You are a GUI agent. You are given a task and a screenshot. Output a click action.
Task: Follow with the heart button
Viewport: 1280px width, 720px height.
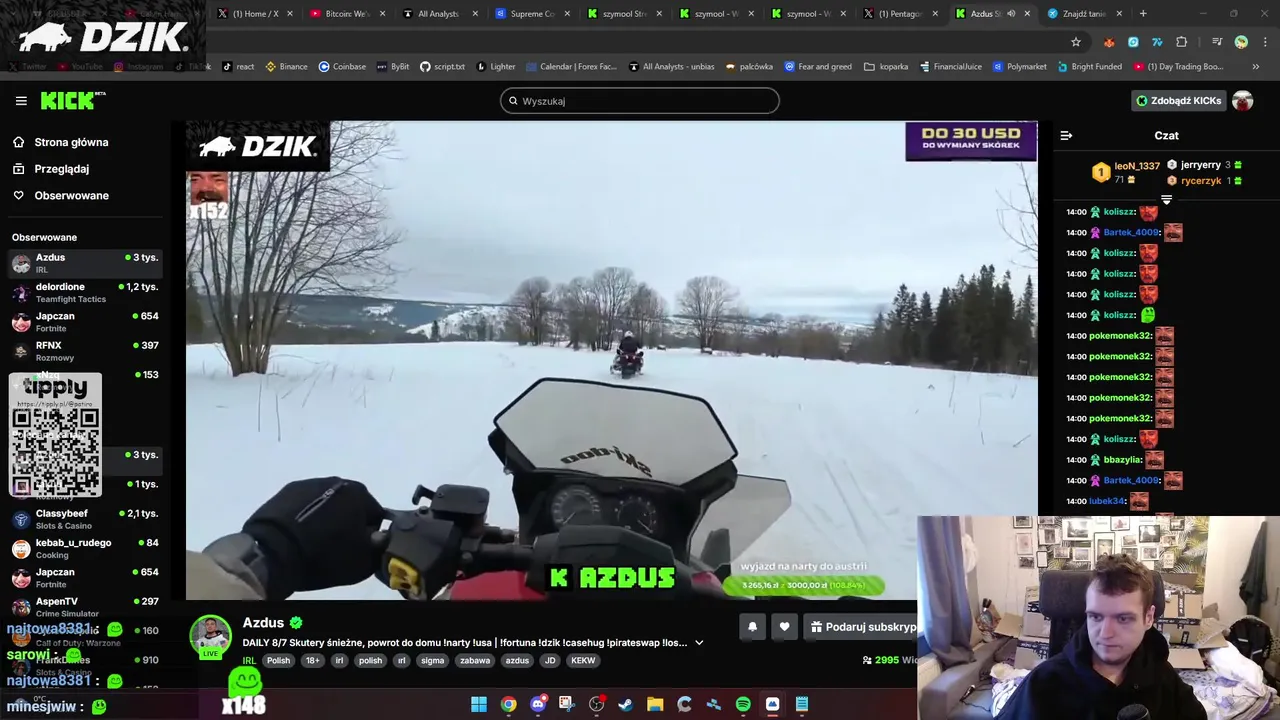tap(784, 627)
